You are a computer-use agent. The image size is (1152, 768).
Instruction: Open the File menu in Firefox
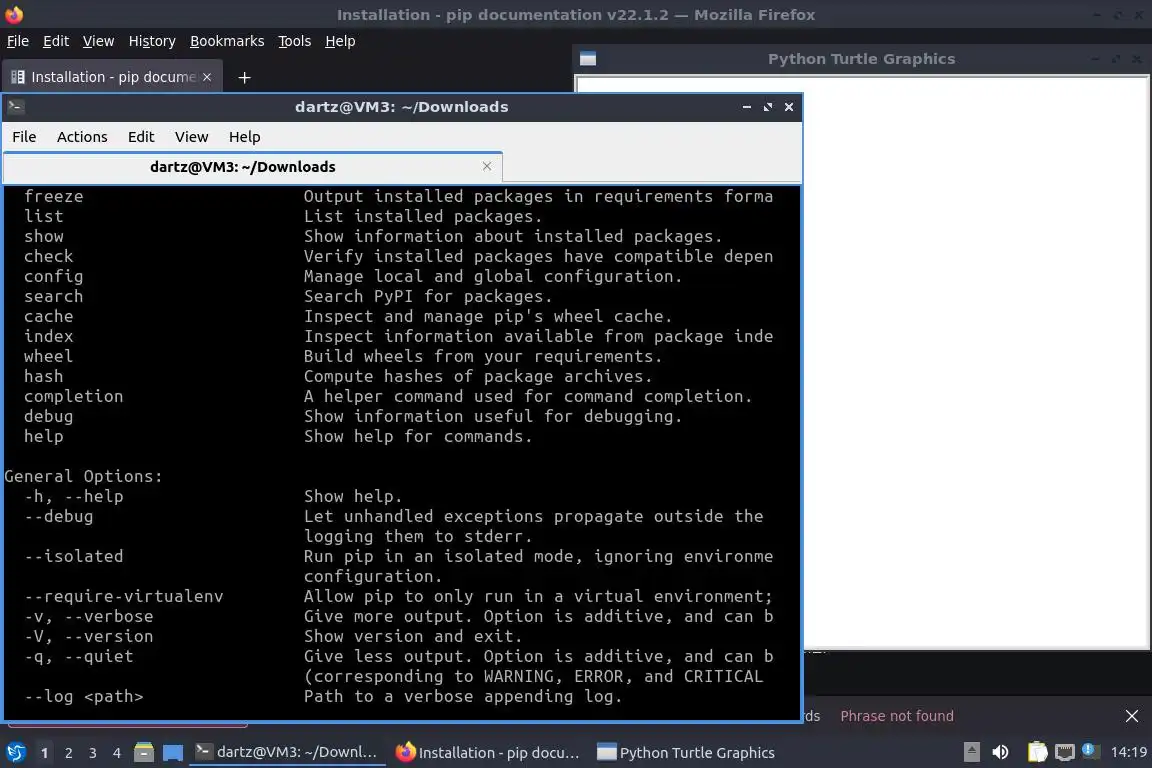point(18,41)
